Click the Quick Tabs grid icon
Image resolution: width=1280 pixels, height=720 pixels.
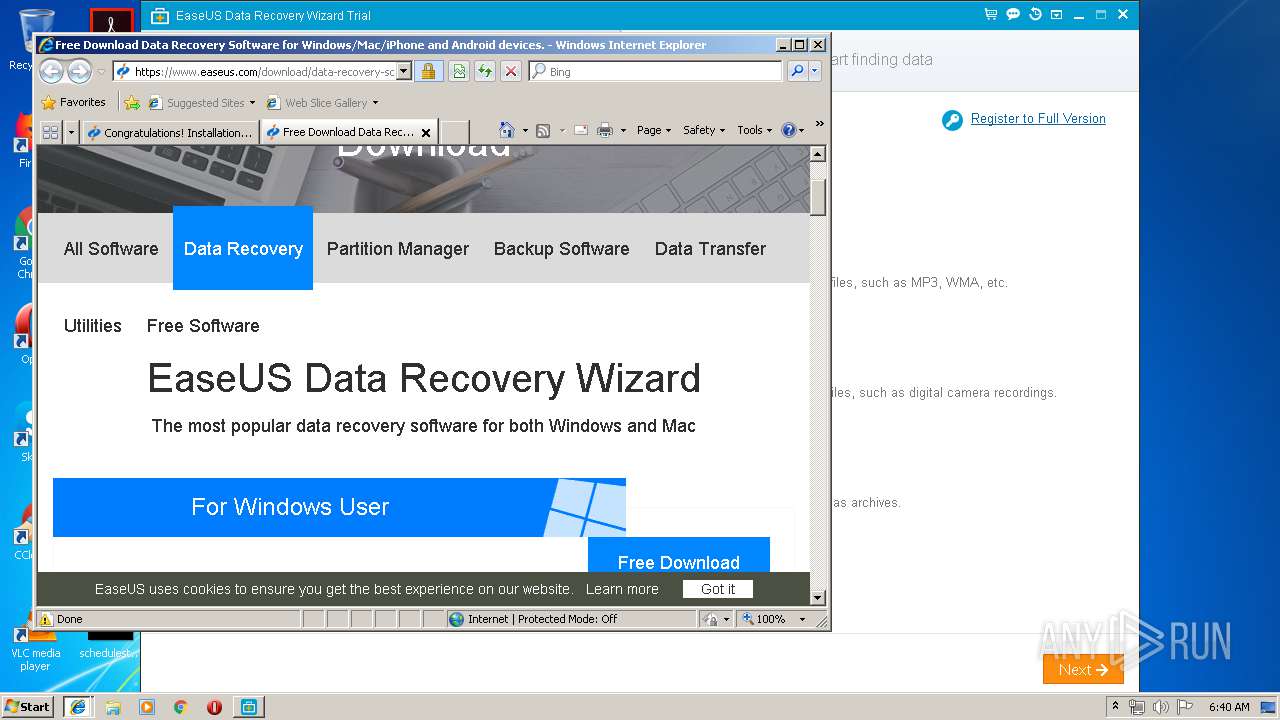(50, 132)
